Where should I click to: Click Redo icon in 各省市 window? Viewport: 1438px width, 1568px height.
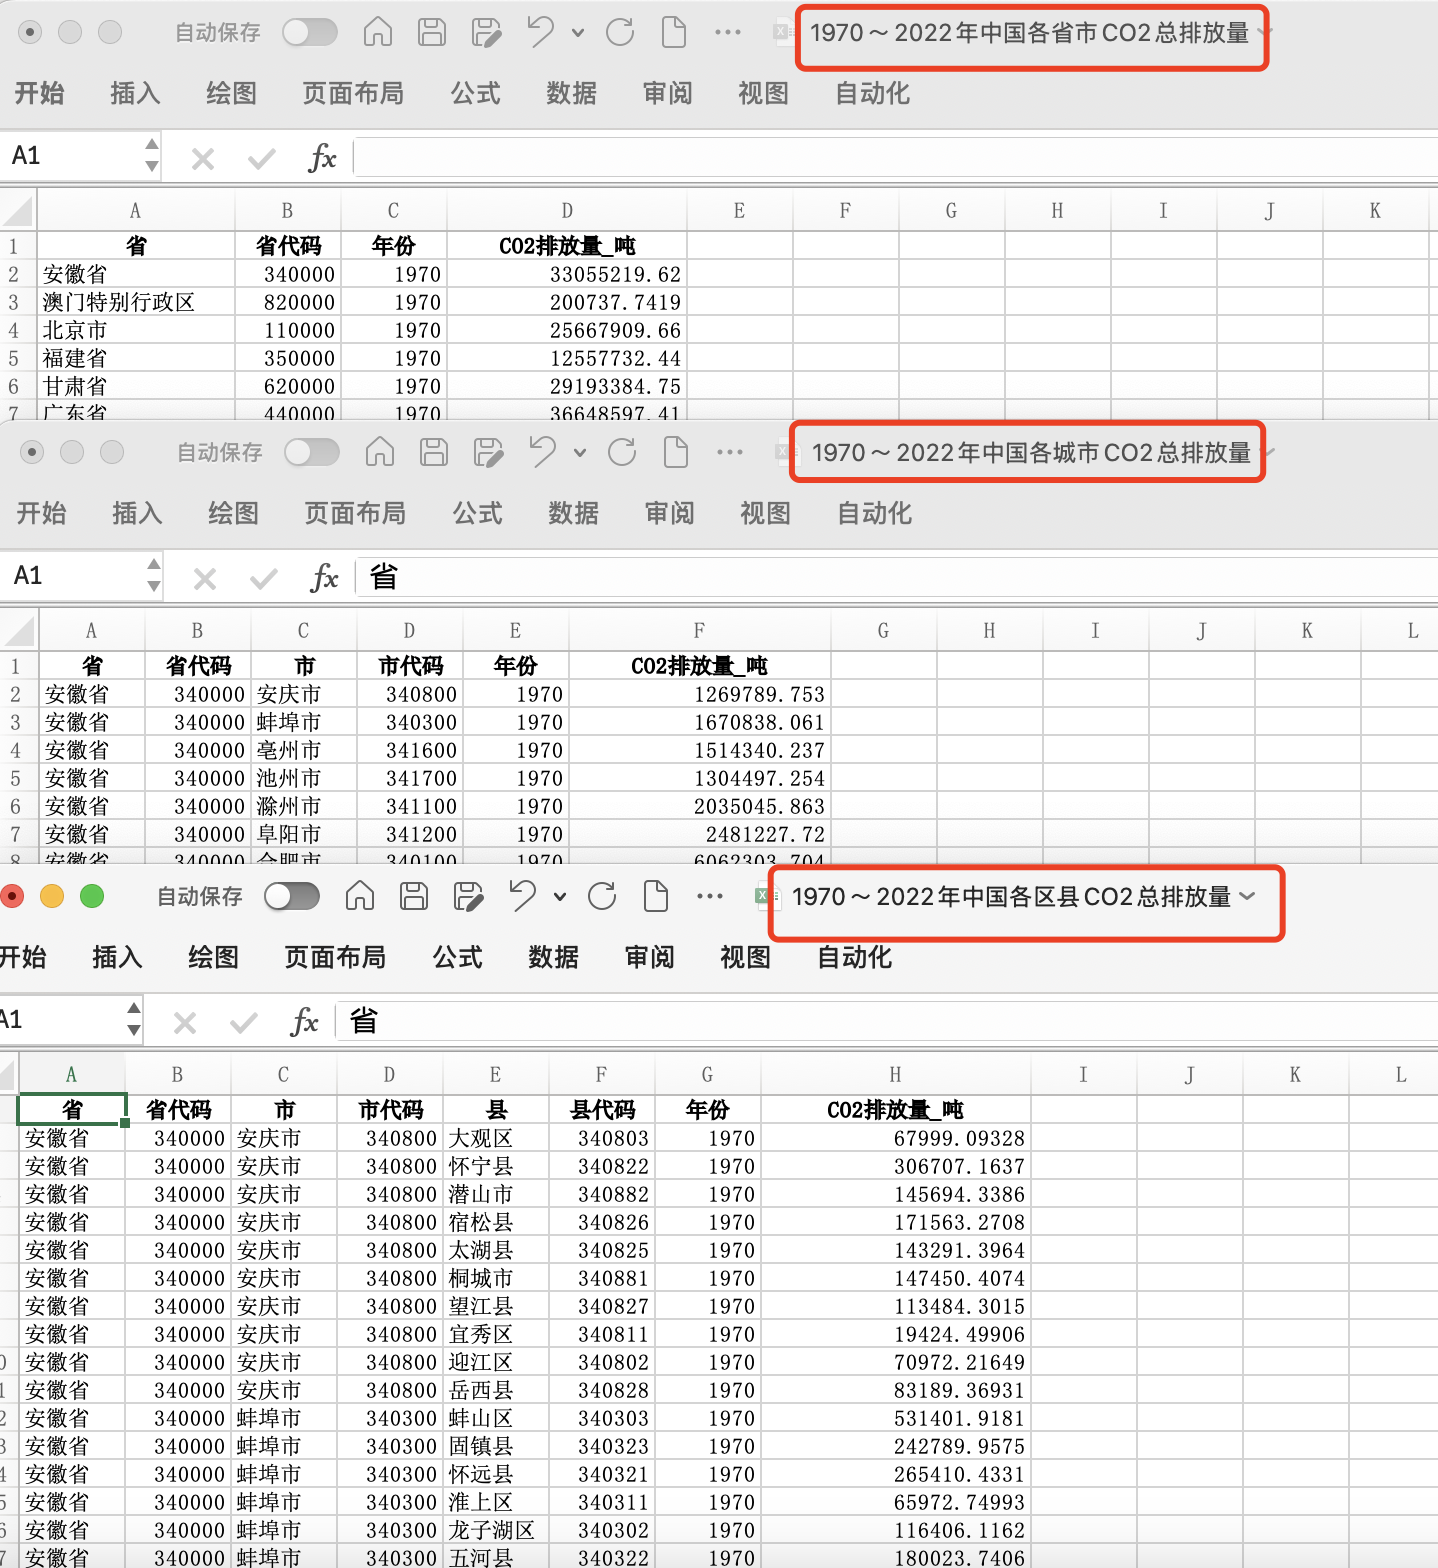[620, 33]
